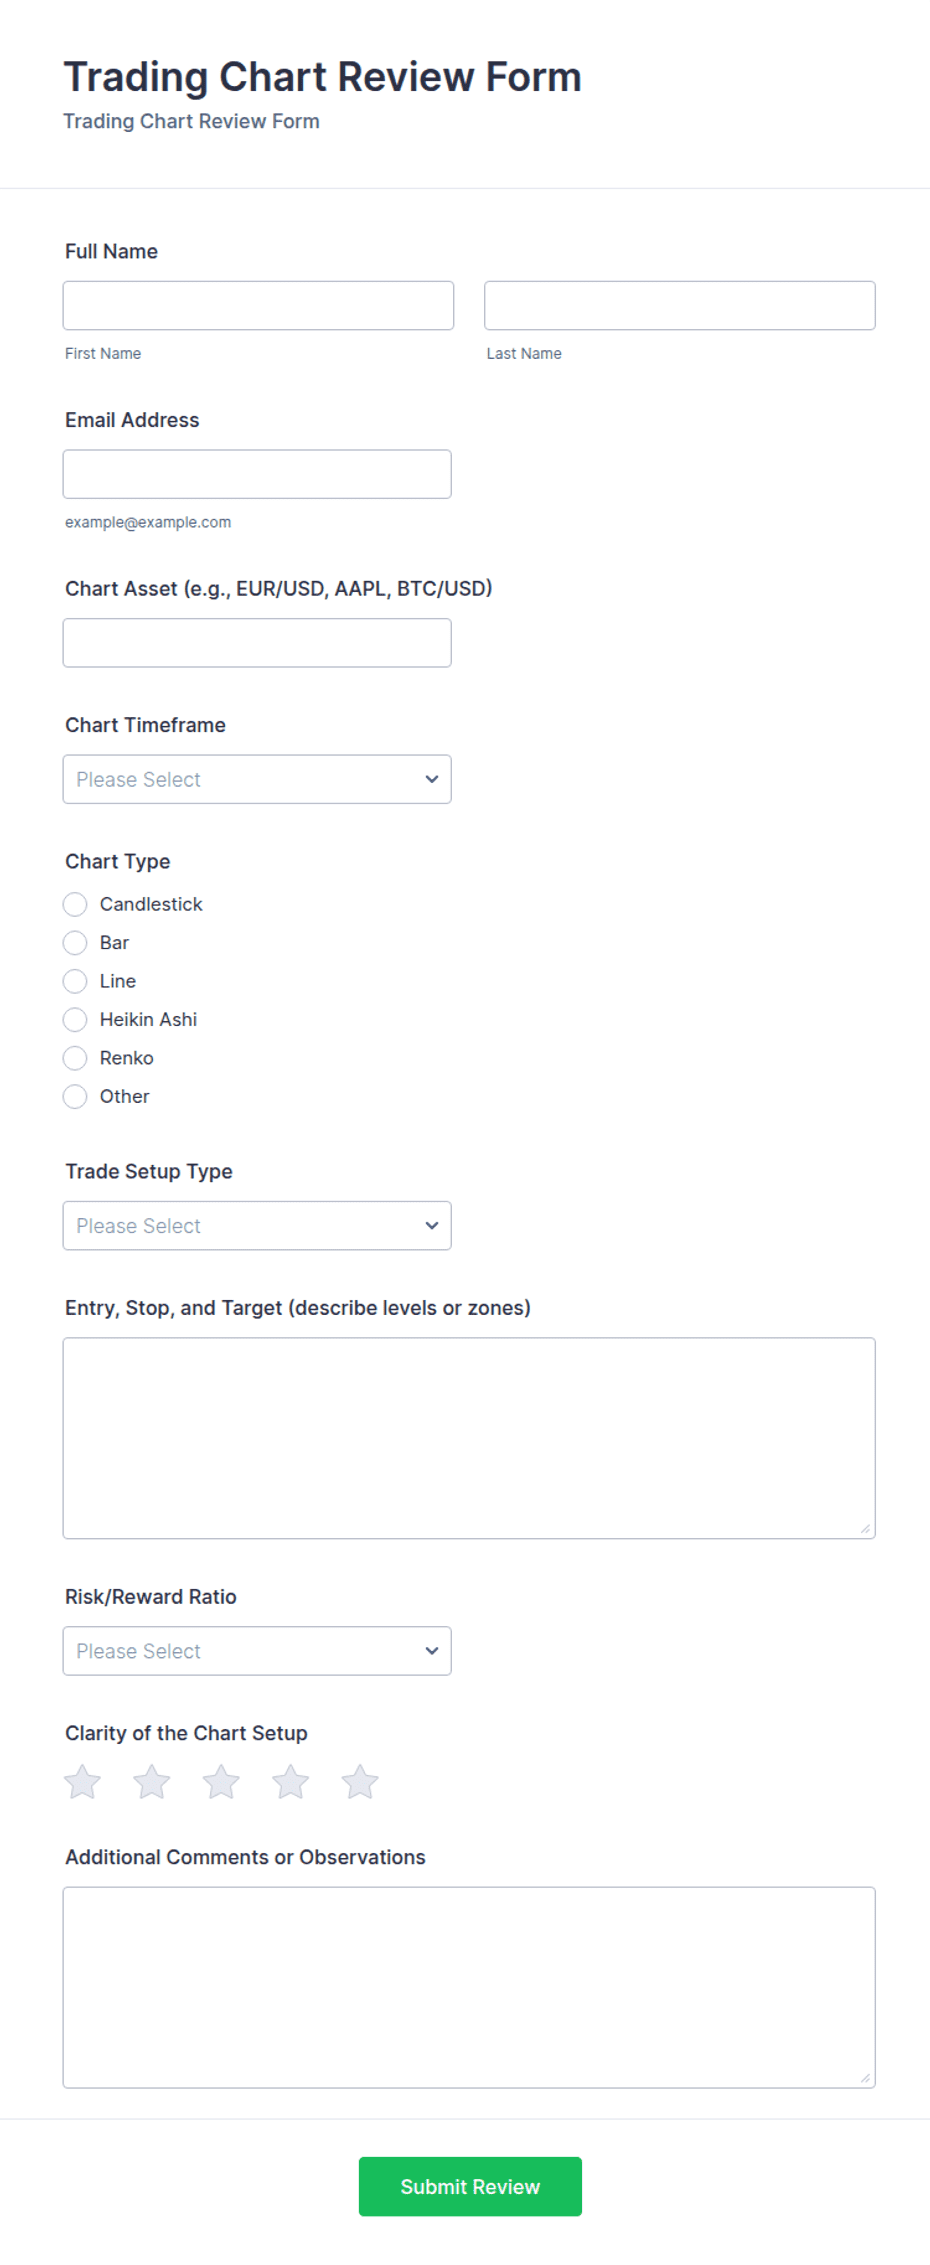This screenshot has width=930, height=2265.
Task: Expand the Trade Setup Type dropdown
Action: point(257,1226)
